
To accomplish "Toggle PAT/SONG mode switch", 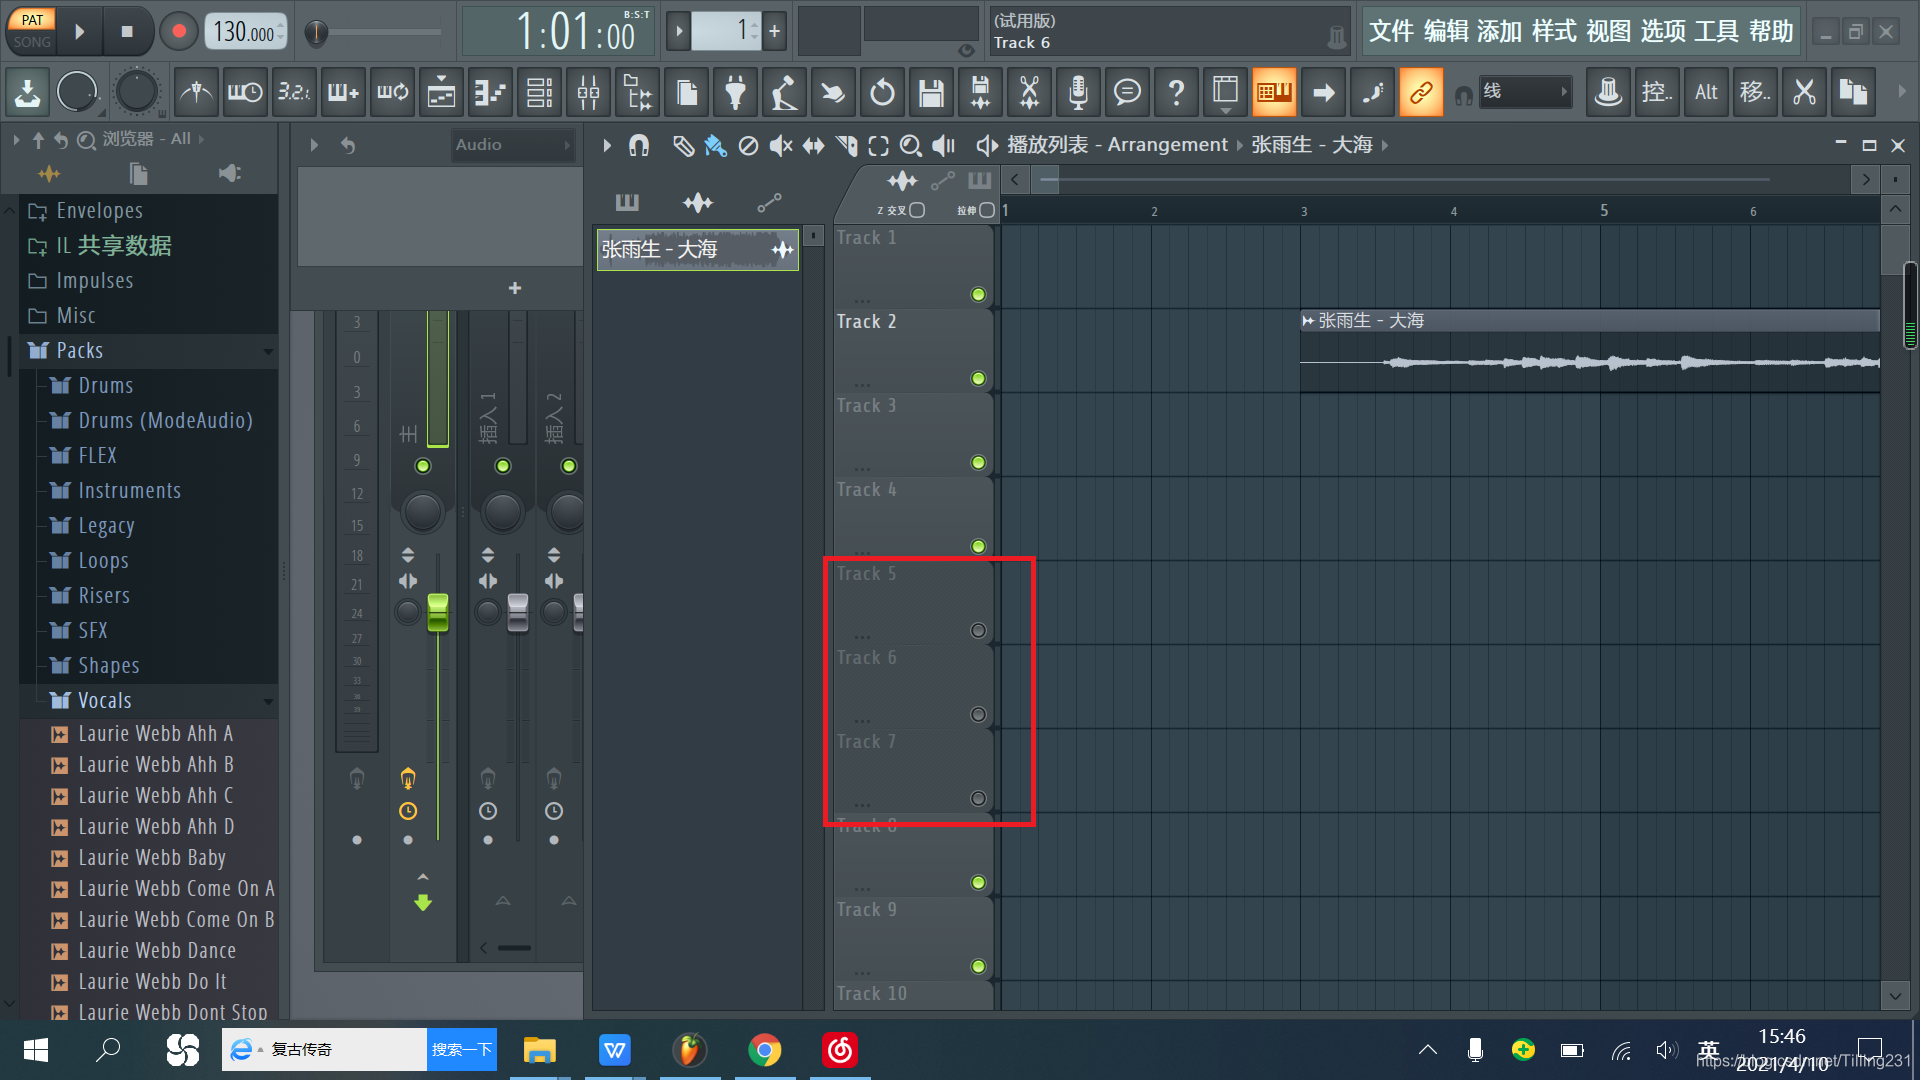I will click(x=32, y=31).
